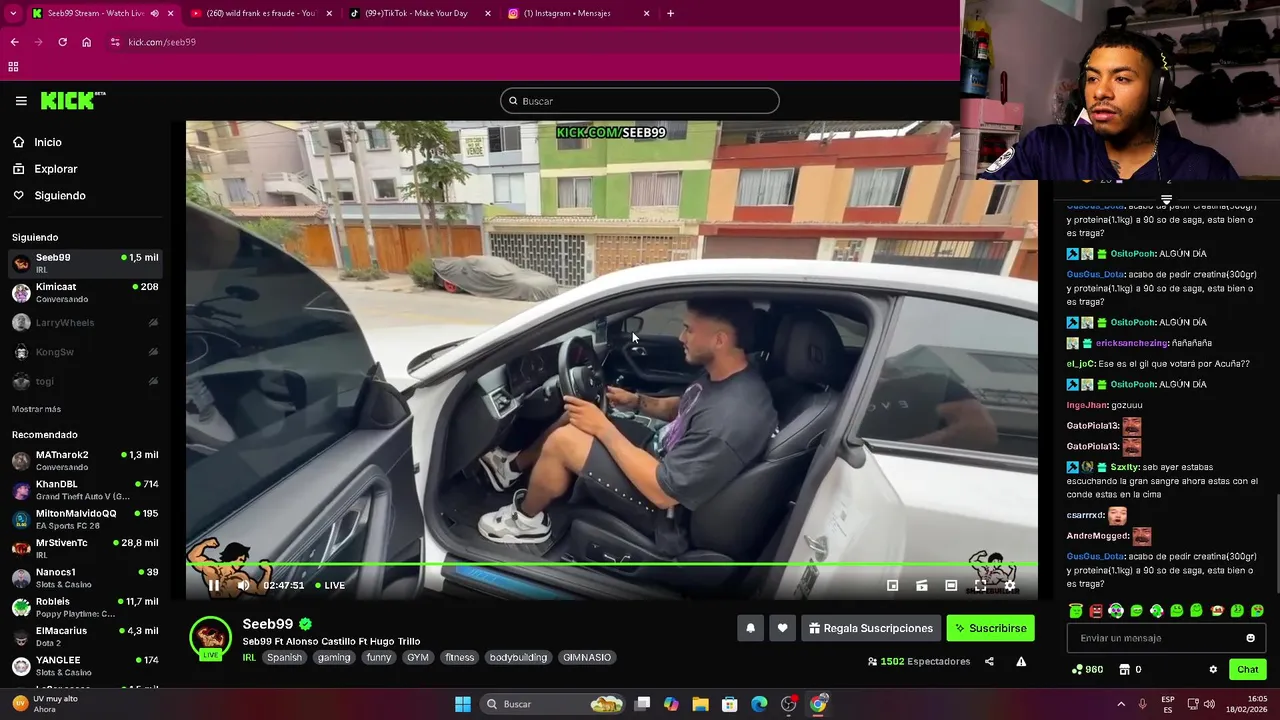Insert the red angry emote
Image resolution: width=1280 pixels, height=720 pixels.
[1096, 611]
